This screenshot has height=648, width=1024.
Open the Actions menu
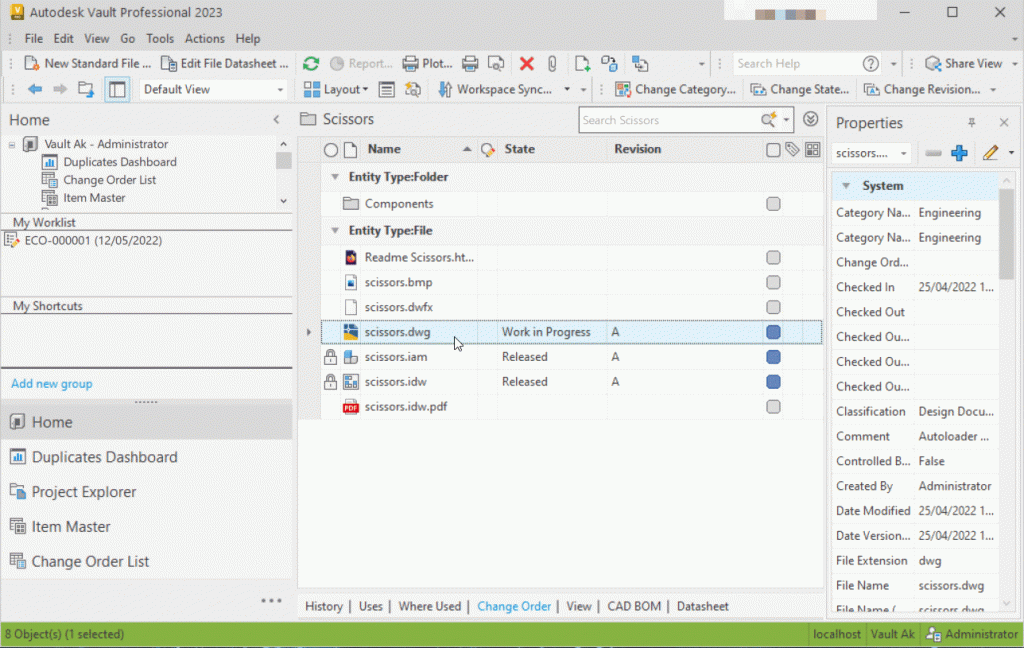tap(204, 39)
